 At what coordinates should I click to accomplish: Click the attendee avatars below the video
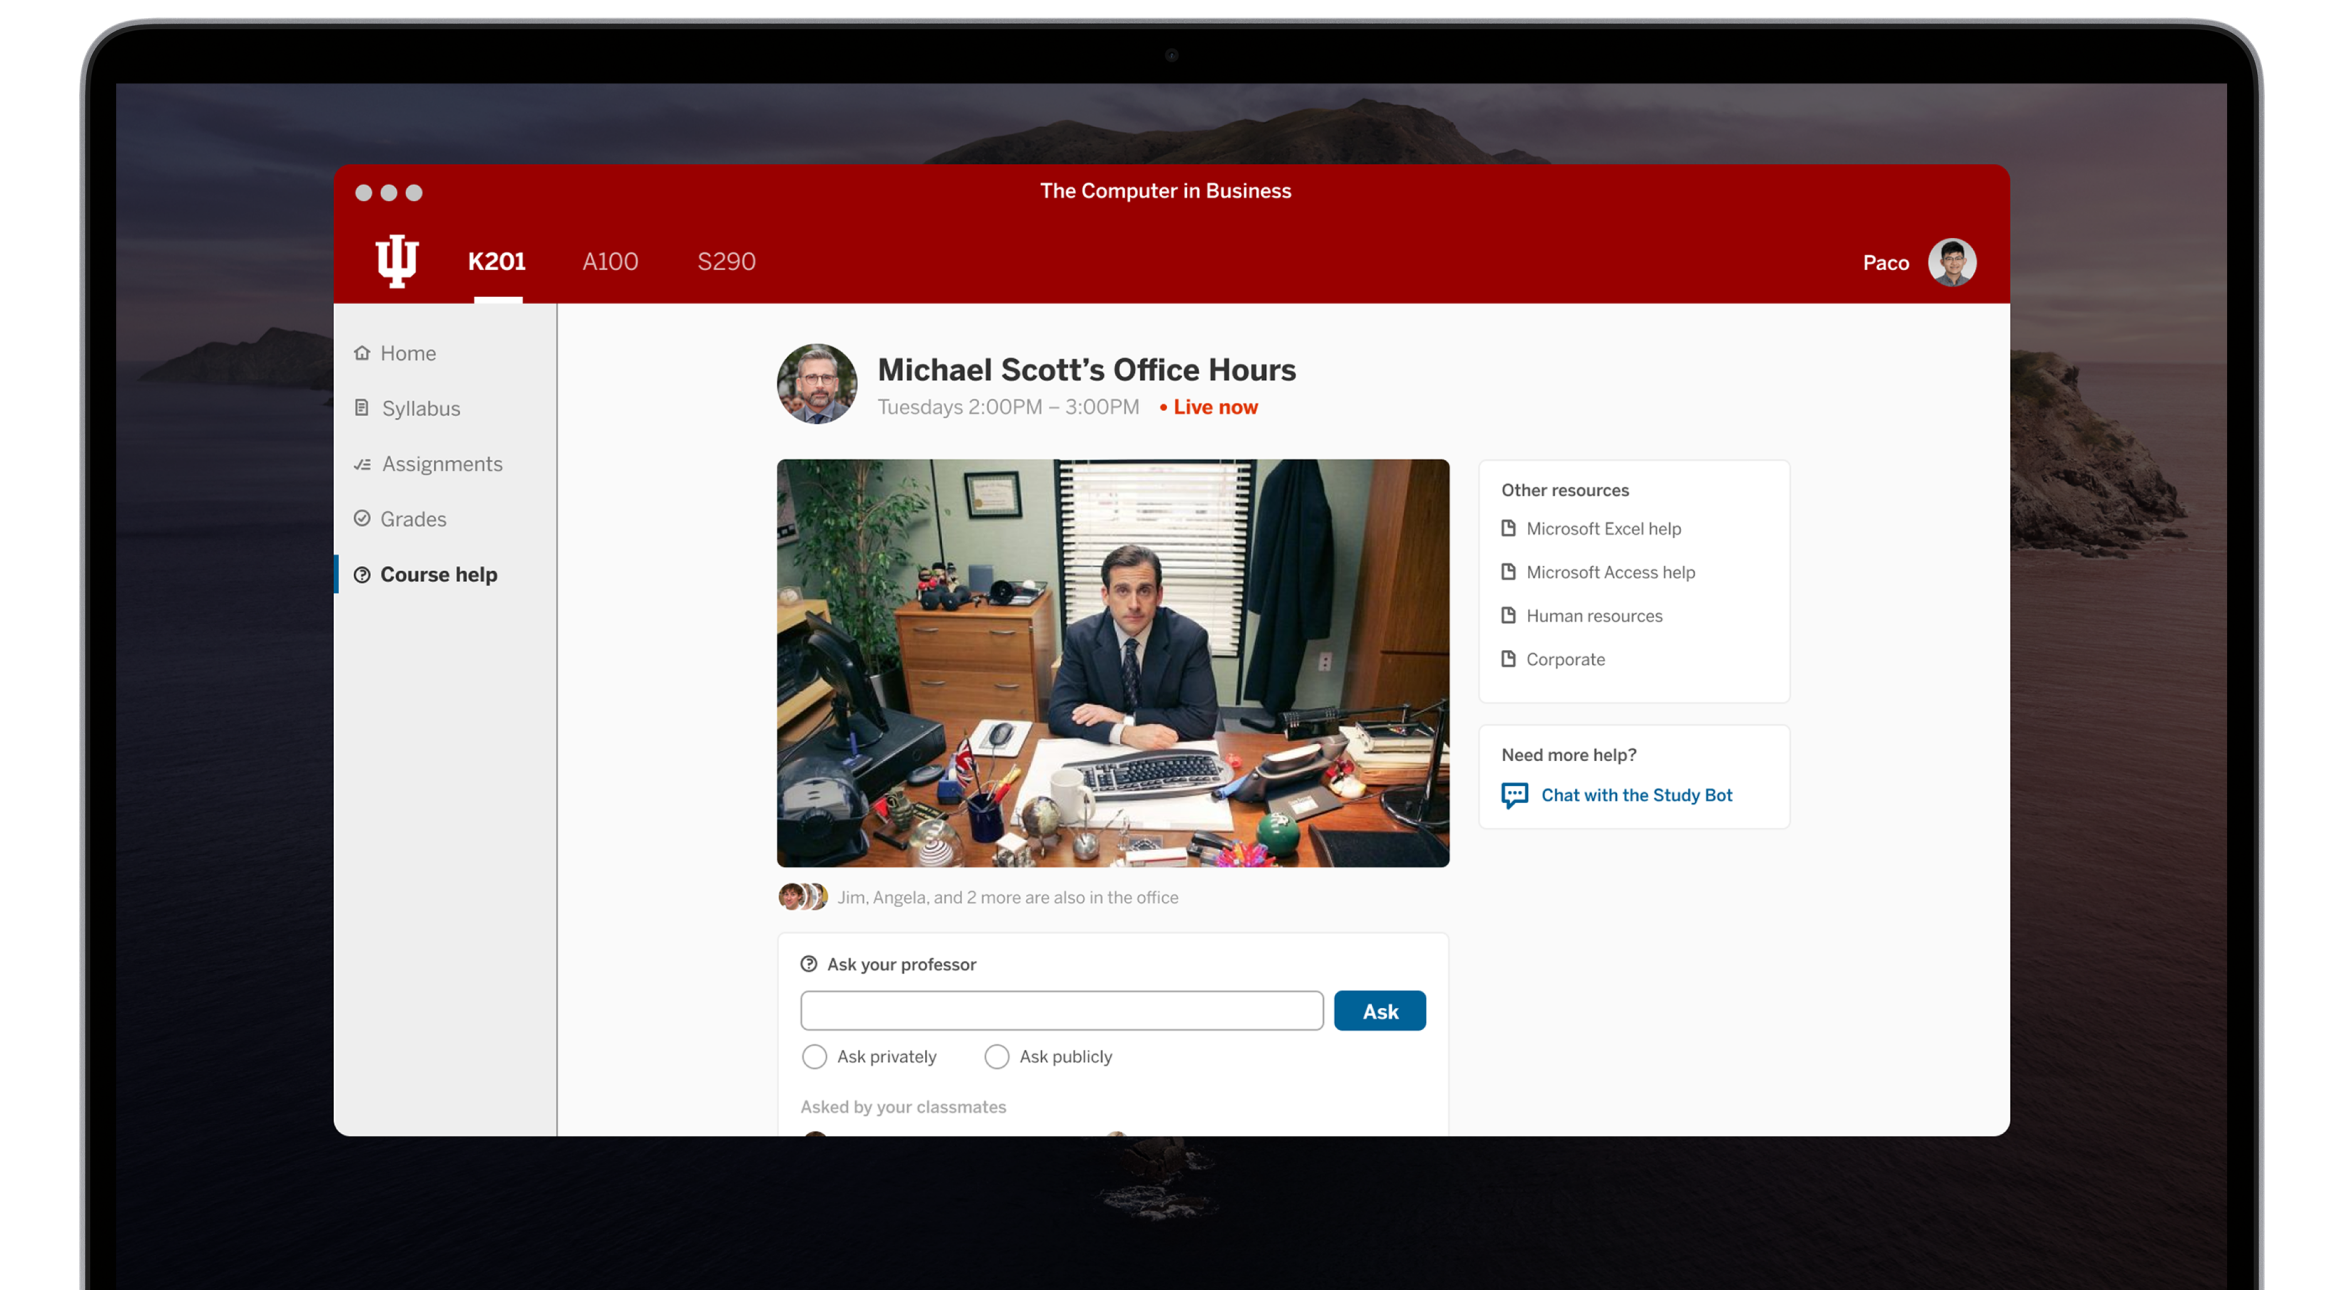(803, 897)
